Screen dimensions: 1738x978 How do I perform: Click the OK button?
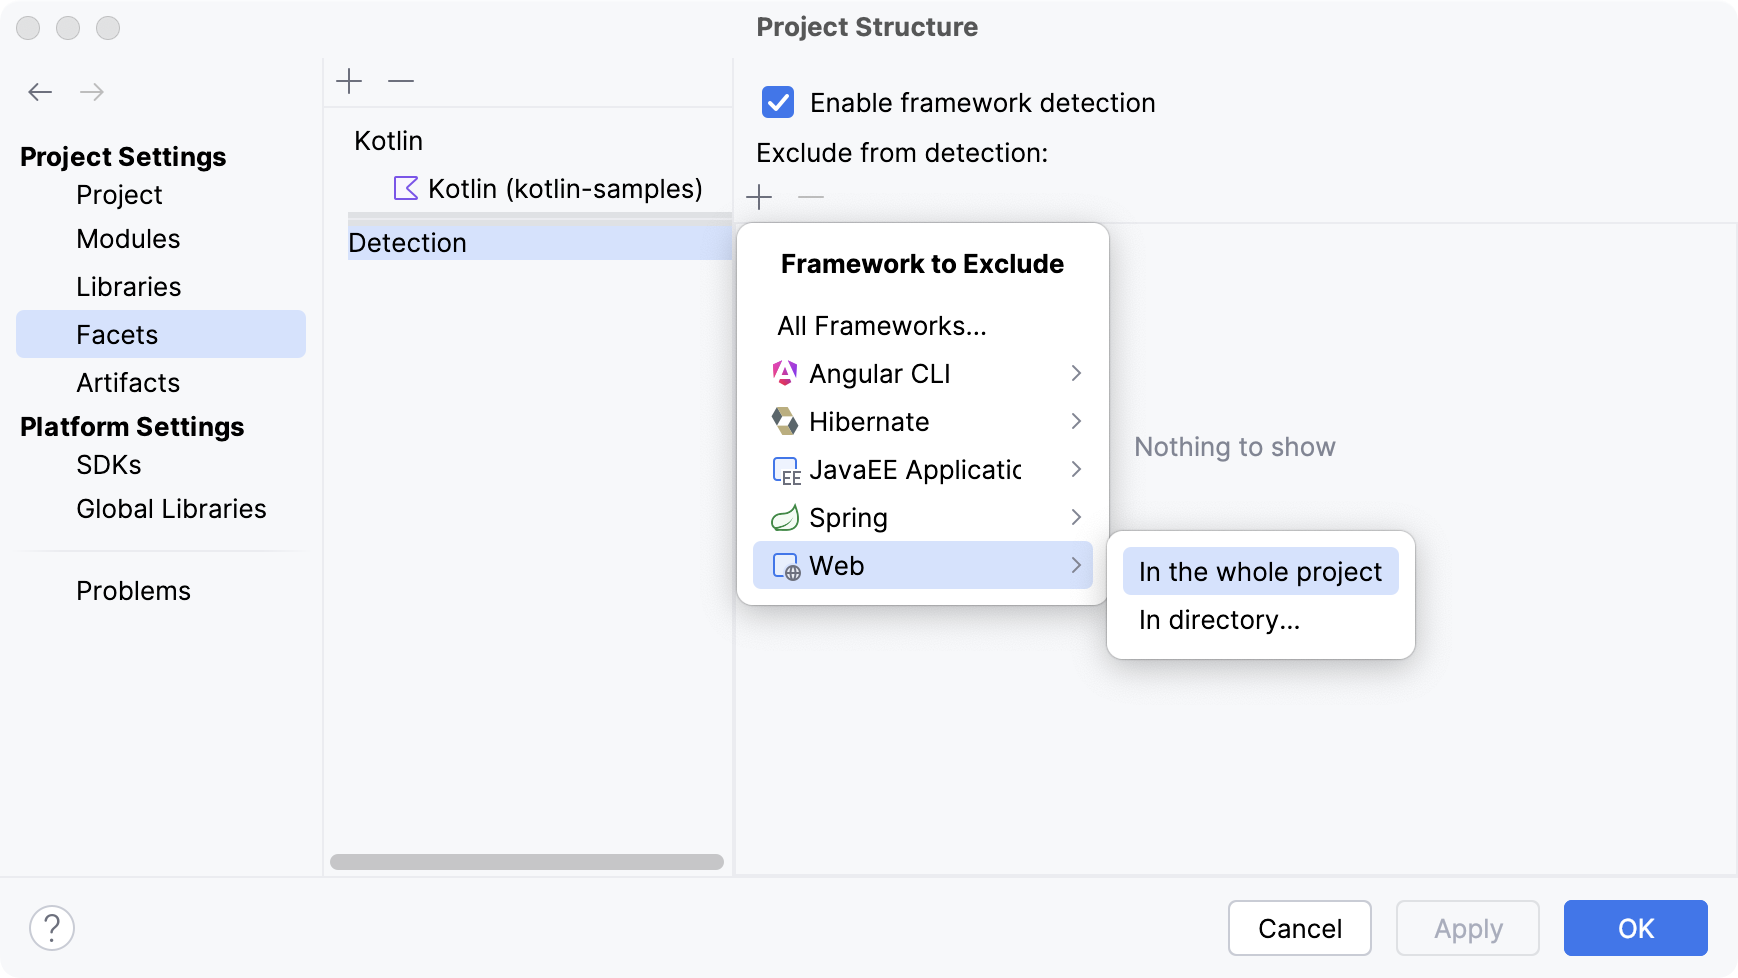[x=1635, y=928]
